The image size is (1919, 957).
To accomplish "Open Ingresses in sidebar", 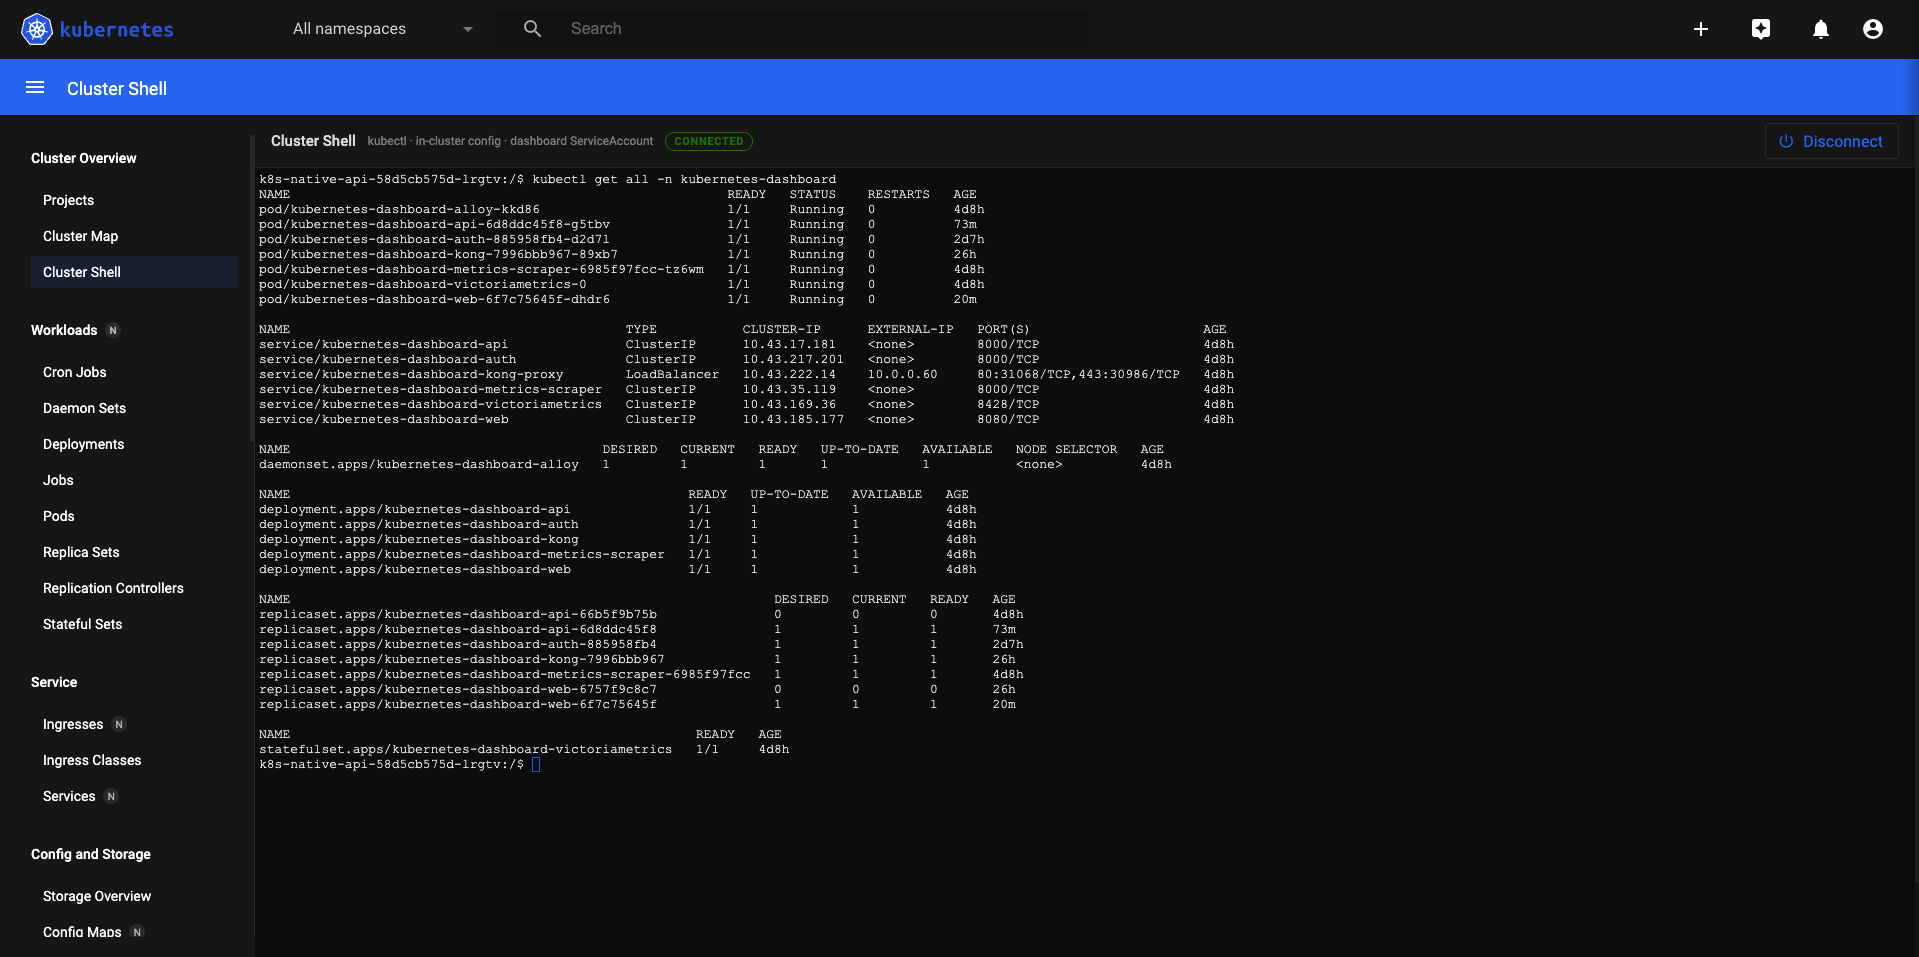I will tap(73, 724).
